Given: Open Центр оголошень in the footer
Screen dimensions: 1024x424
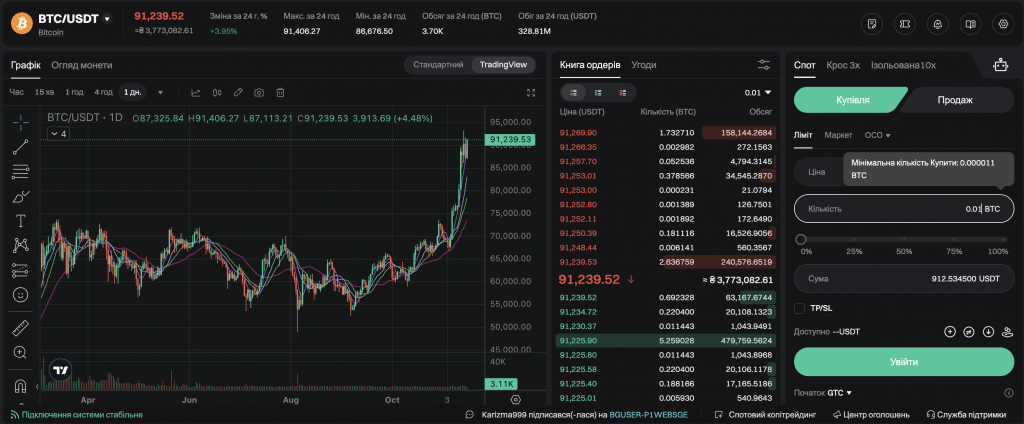Looking at the screenshot, I should pos(871,415).
